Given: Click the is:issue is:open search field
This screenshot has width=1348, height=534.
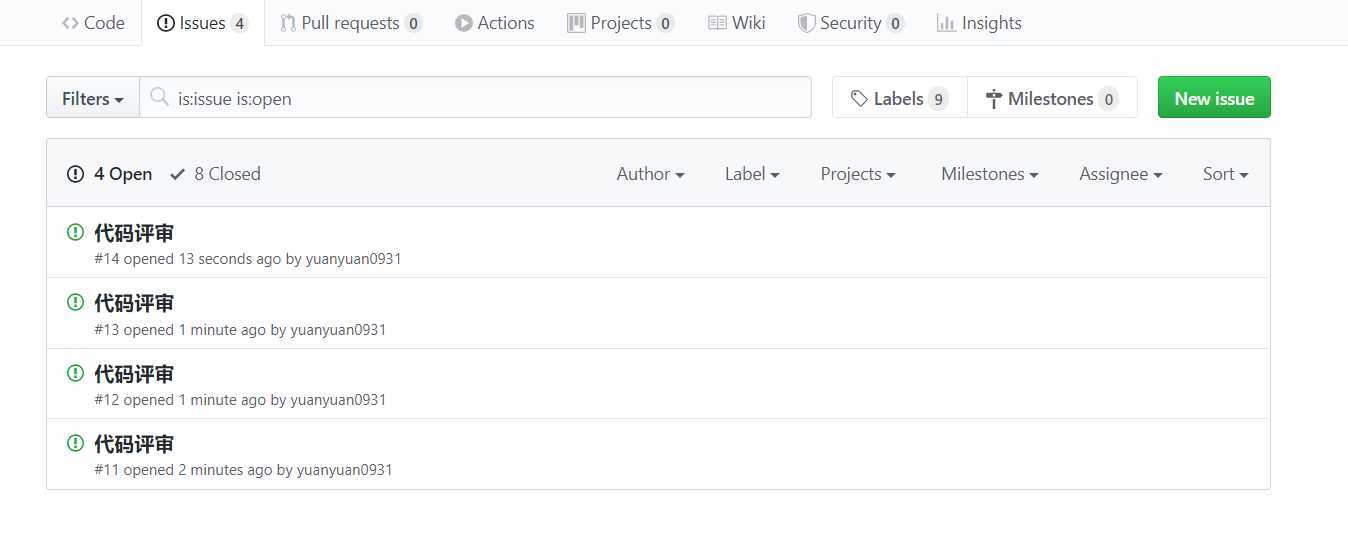Looking at the screenshot, I should point(475,98).
